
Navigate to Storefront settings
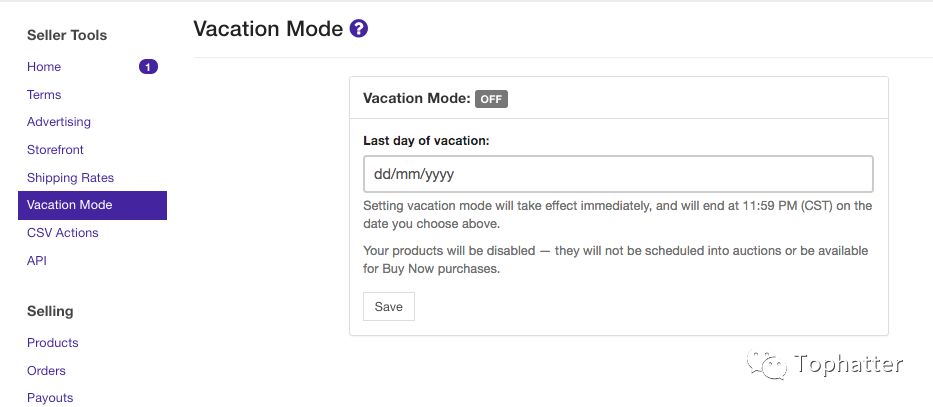click(x=56, y=150)
